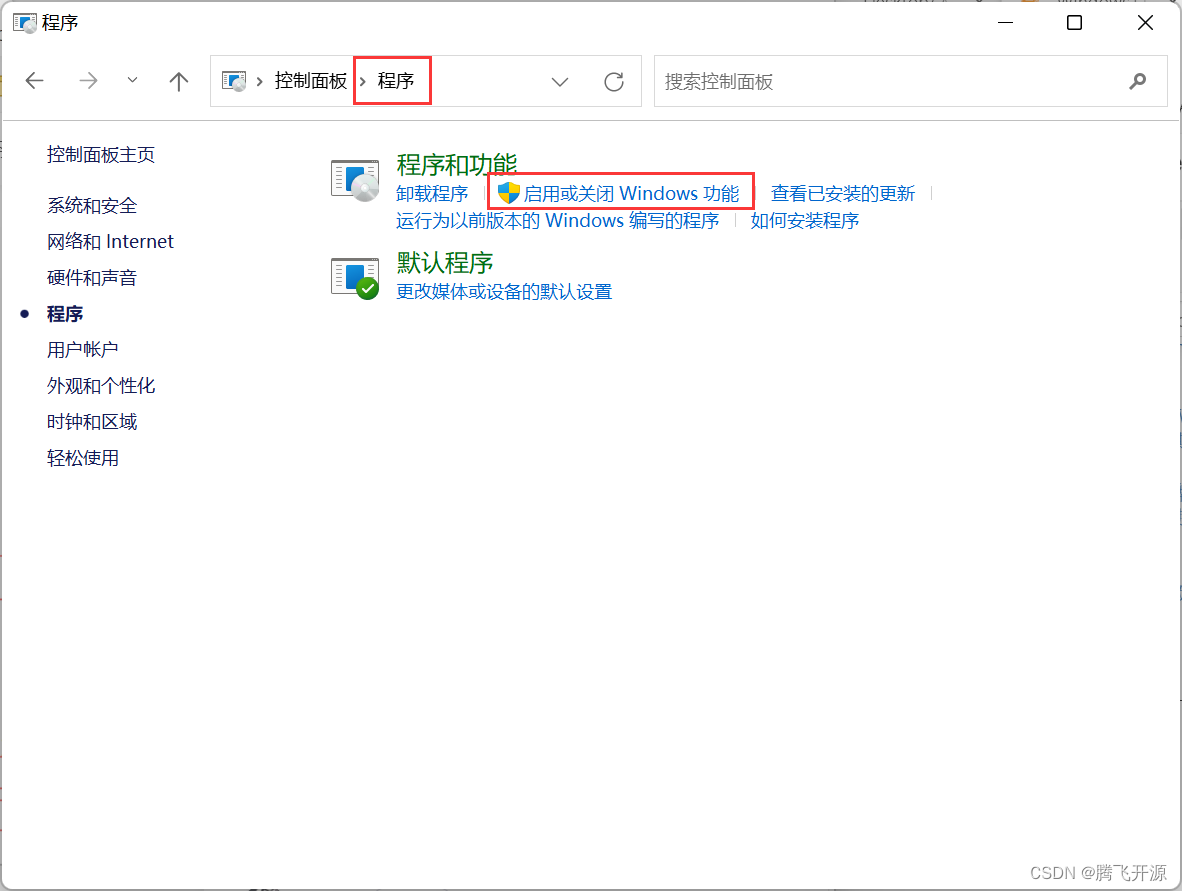Screen dimensions: 1182x891
Task: Refresh the Control Panel view
Action: pos(614,81)
